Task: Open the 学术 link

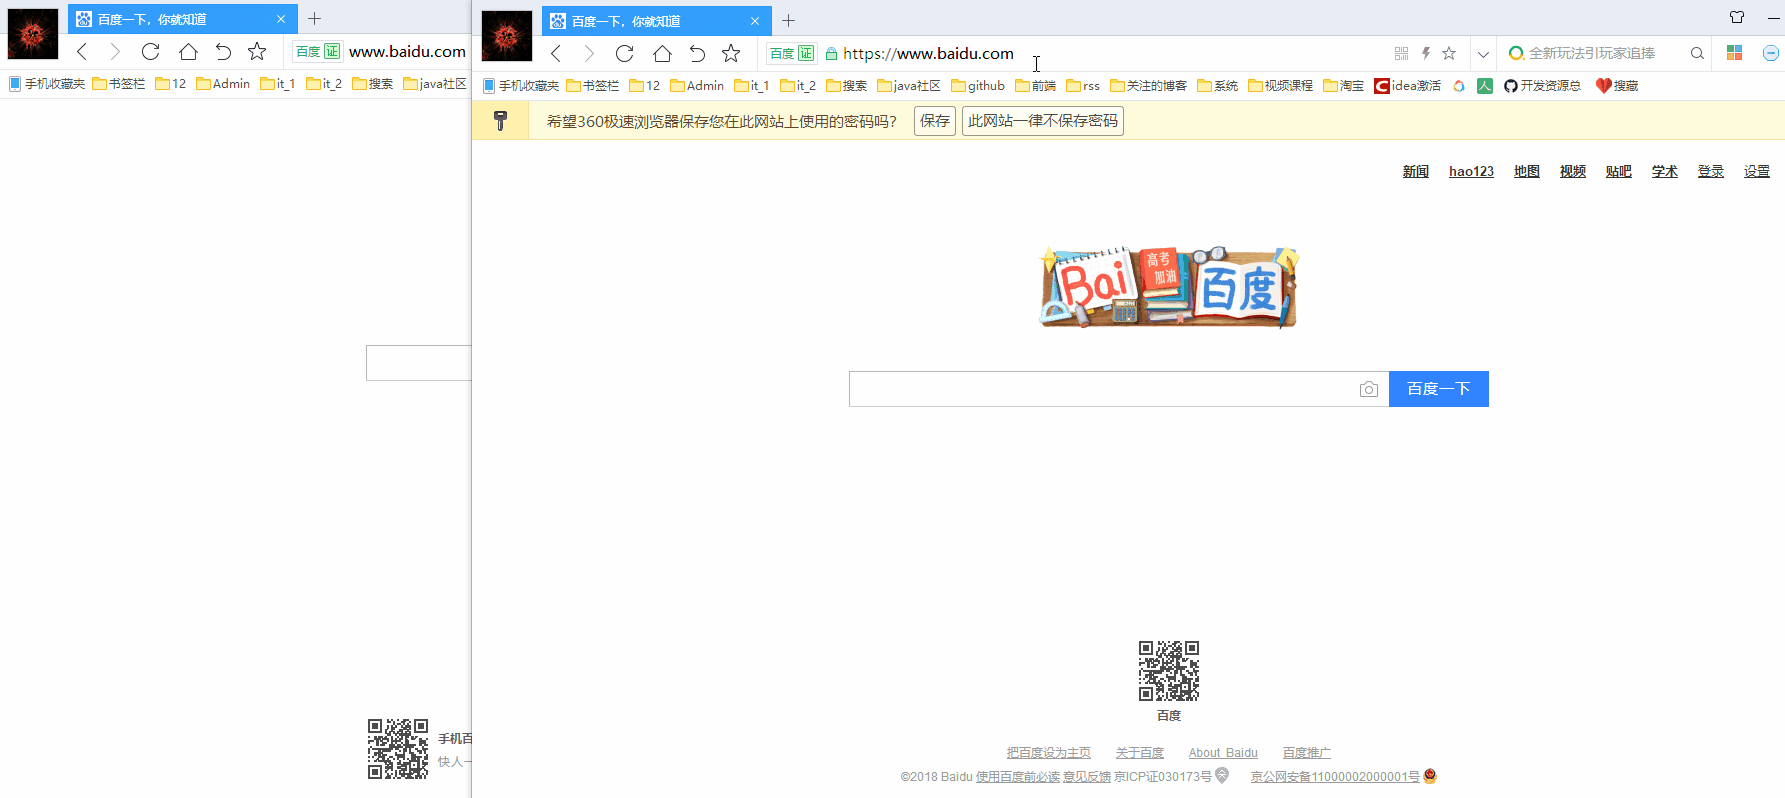Action: click(1665, 172)
